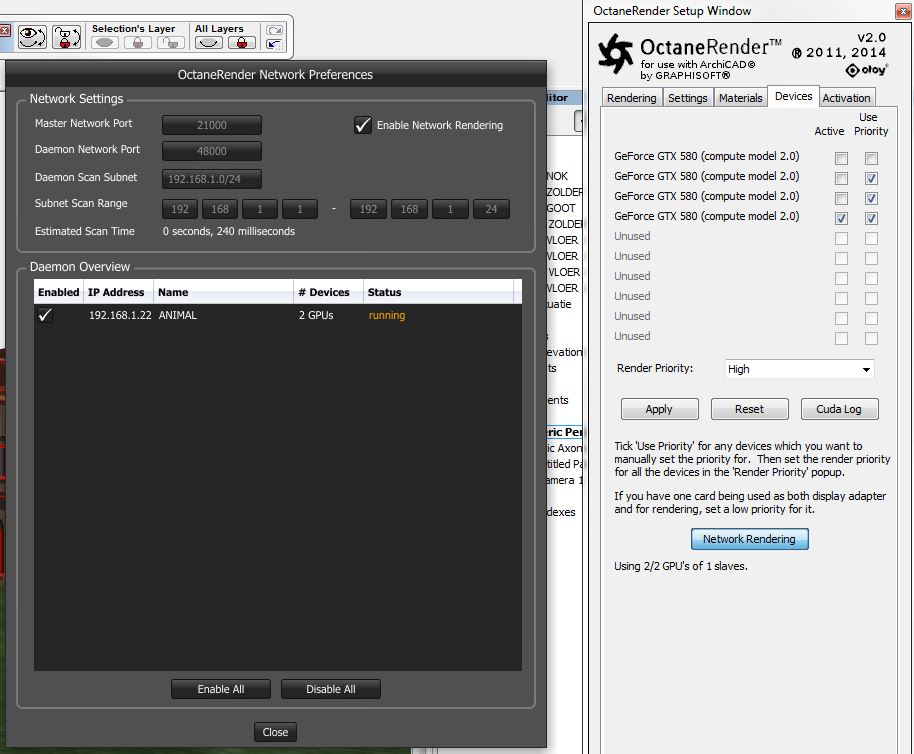
Task: Click Disable All daemons button
Action: (x=331, y=689)
